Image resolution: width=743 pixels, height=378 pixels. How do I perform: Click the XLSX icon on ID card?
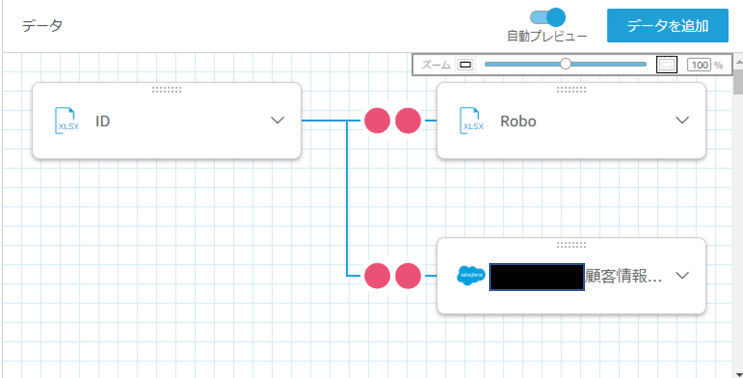[67, 121]
